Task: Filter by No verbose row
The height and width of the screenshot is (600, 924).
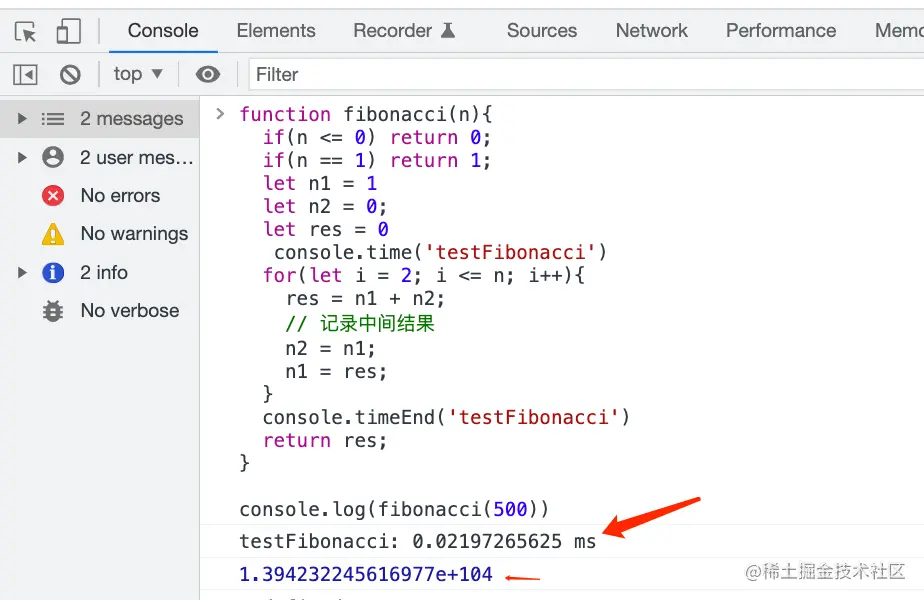Action: [100, 311]
